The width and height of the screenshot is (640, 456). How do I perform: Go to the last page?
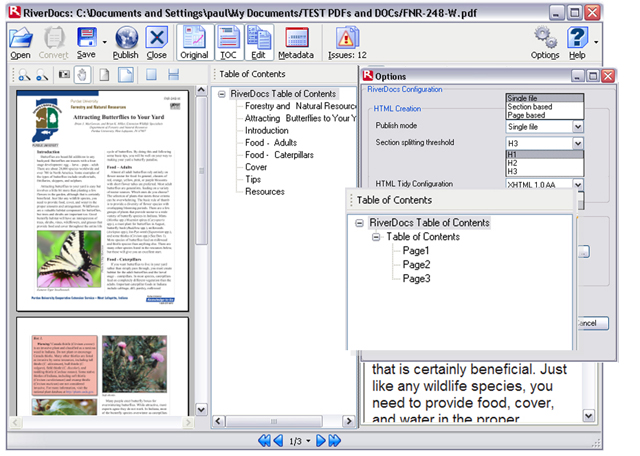point(335,441)
